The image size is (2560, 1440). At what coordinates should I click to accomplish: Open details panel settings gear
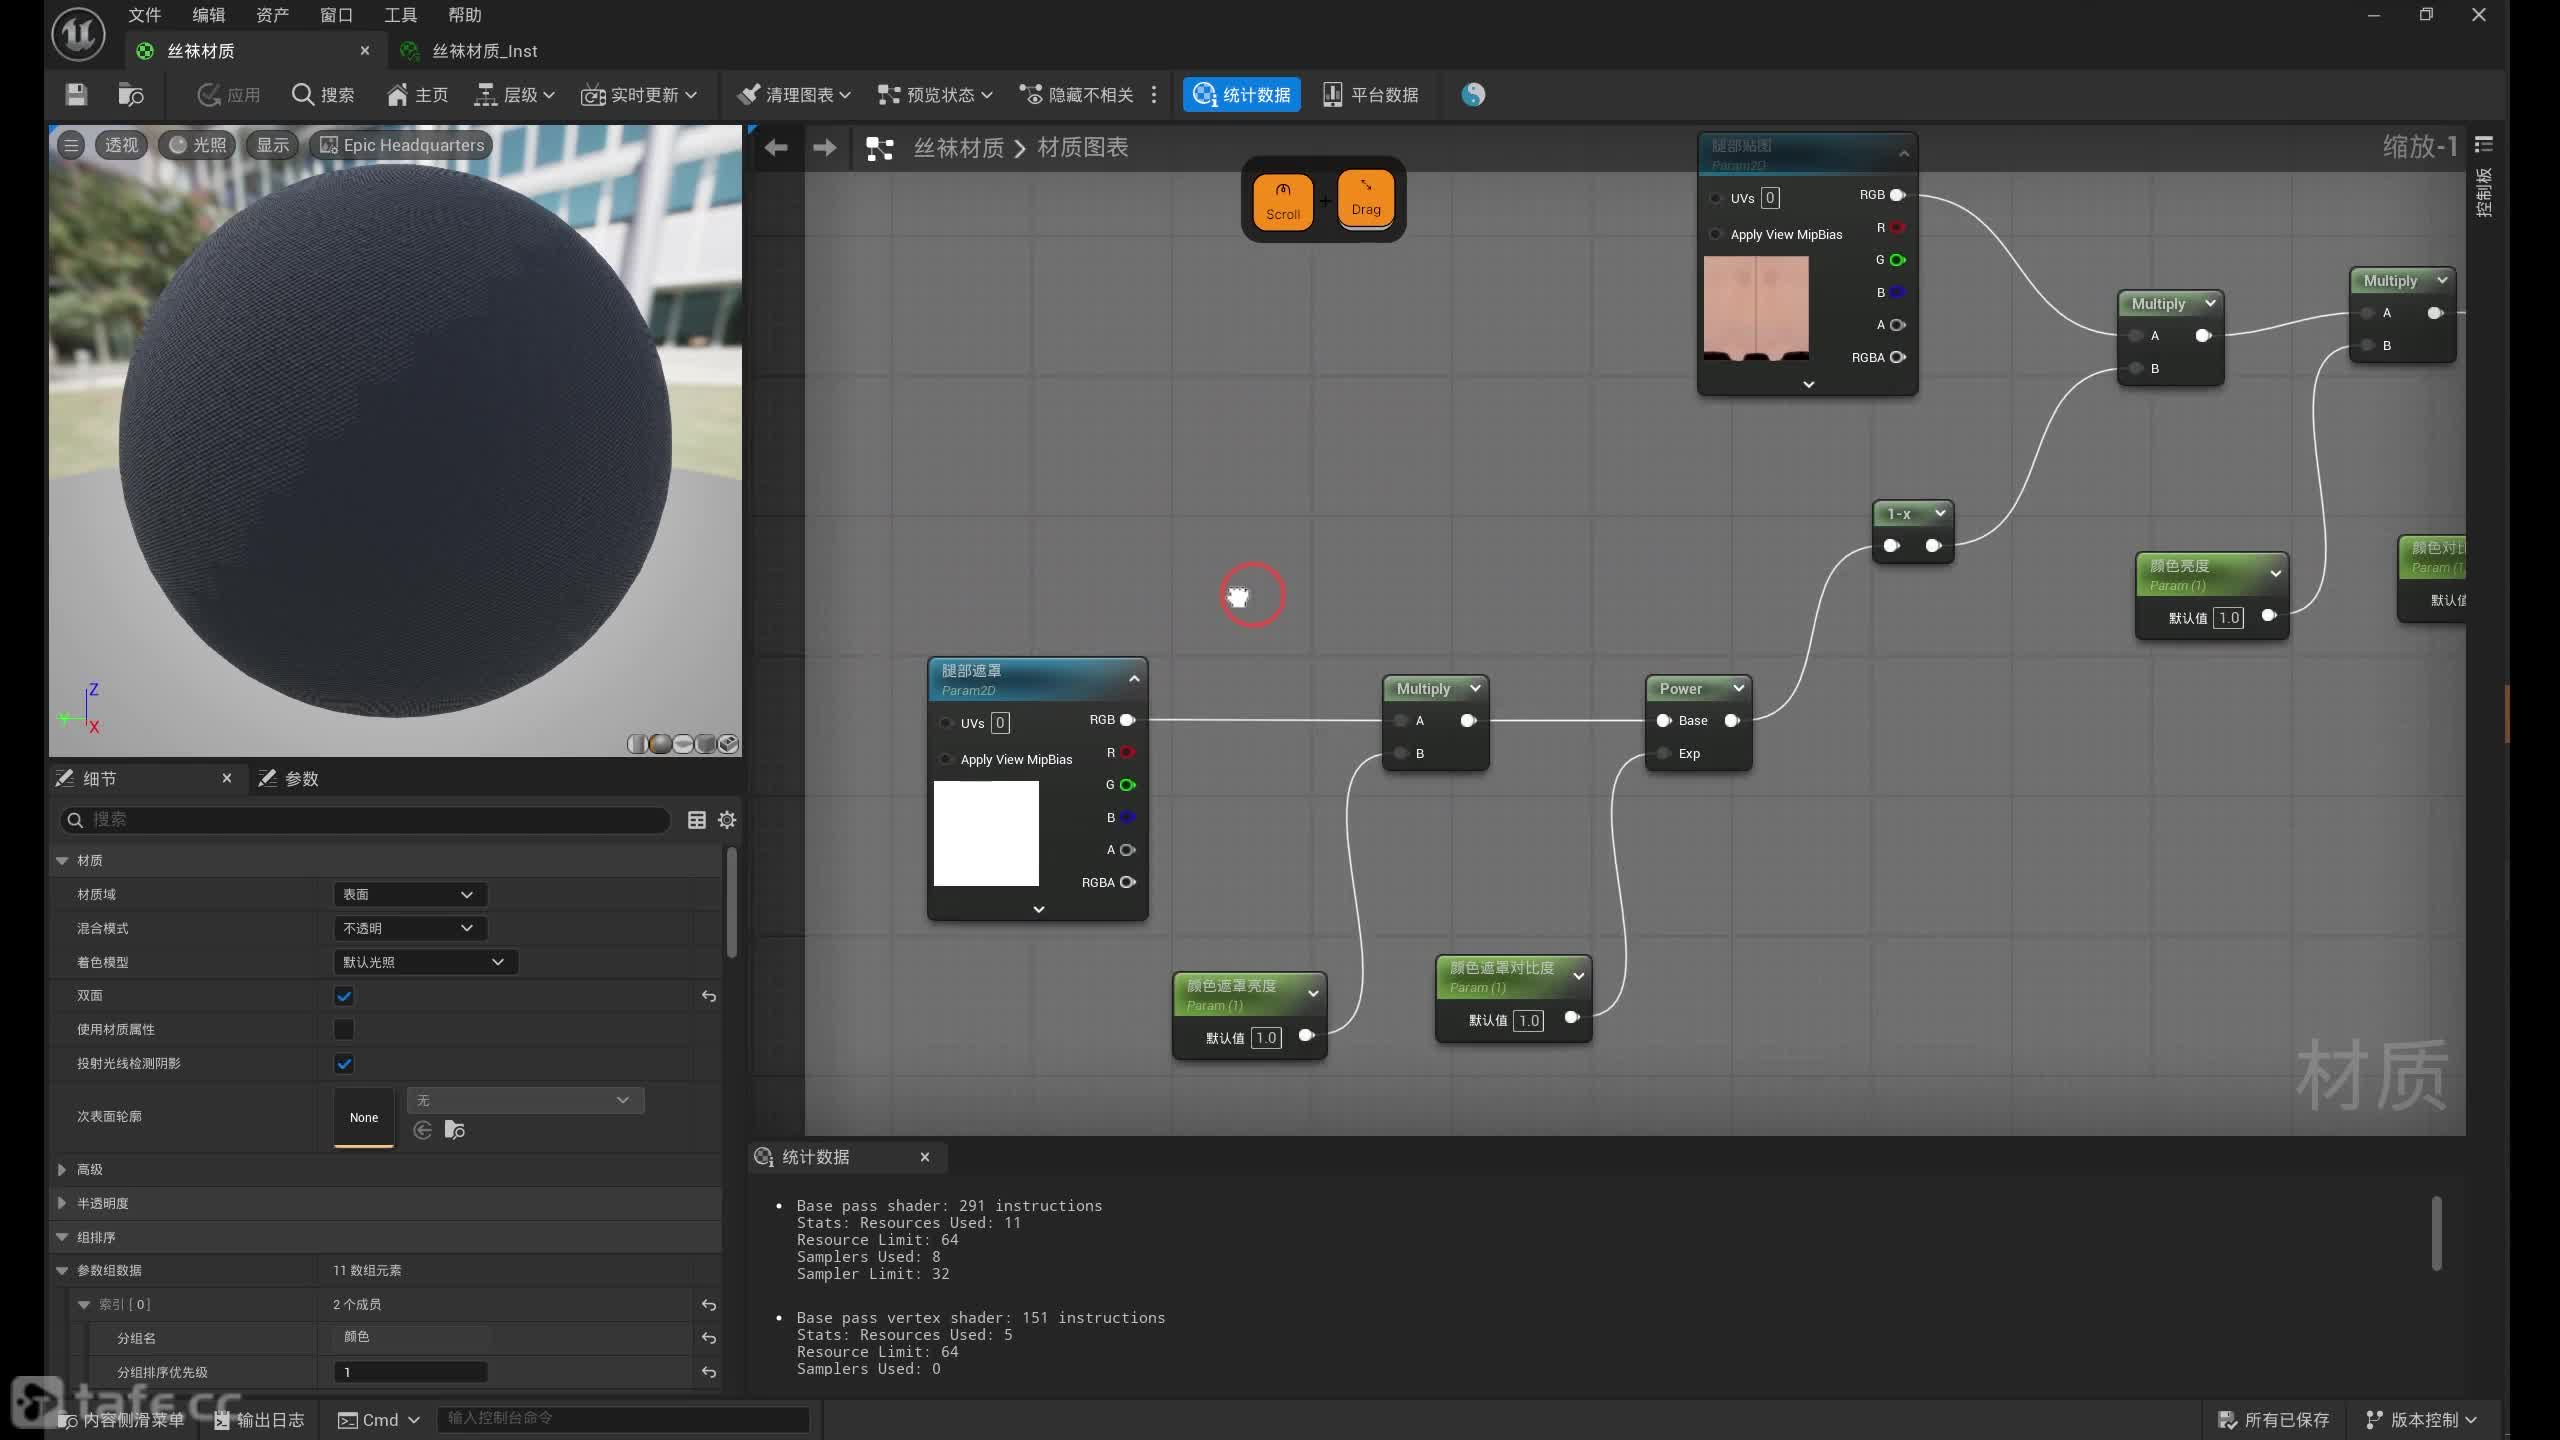[x=727, y=820]
